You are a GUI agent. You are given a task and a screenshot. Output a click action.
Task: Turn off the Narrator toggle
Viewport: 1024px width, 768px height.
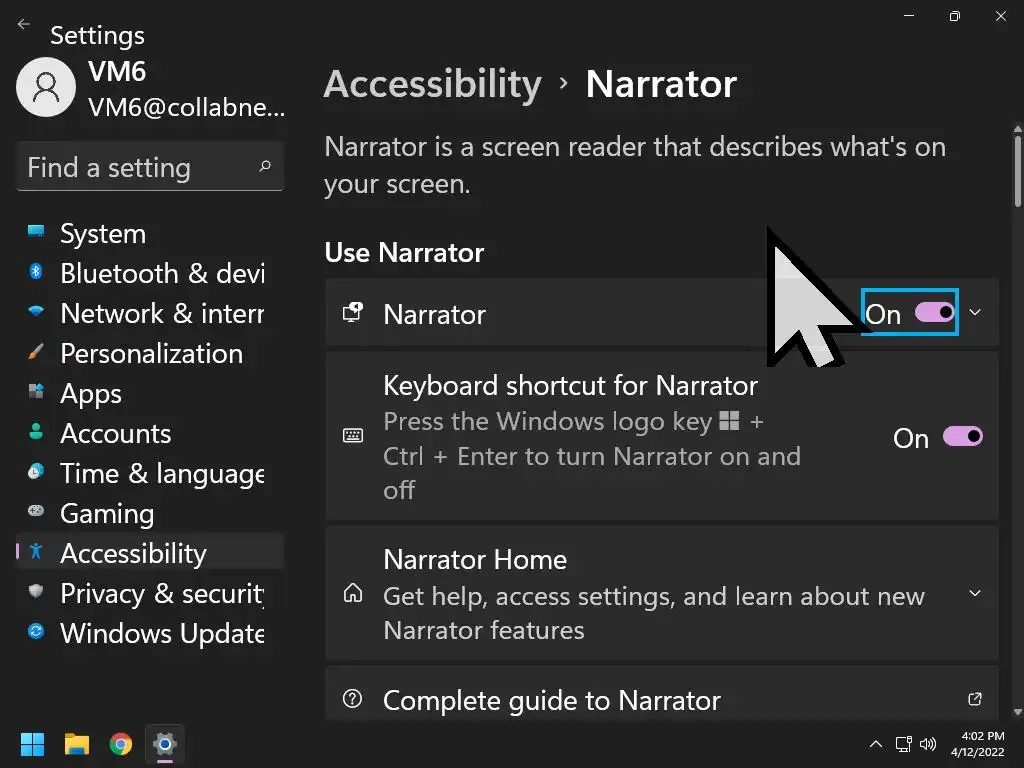935,313
